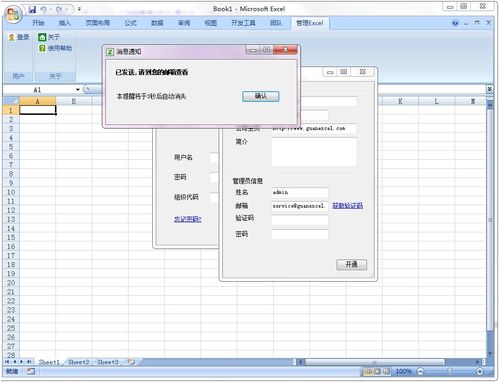Click the Excel help question mark icon
This screenshot has height=382, width=499.
pos(455,23)
